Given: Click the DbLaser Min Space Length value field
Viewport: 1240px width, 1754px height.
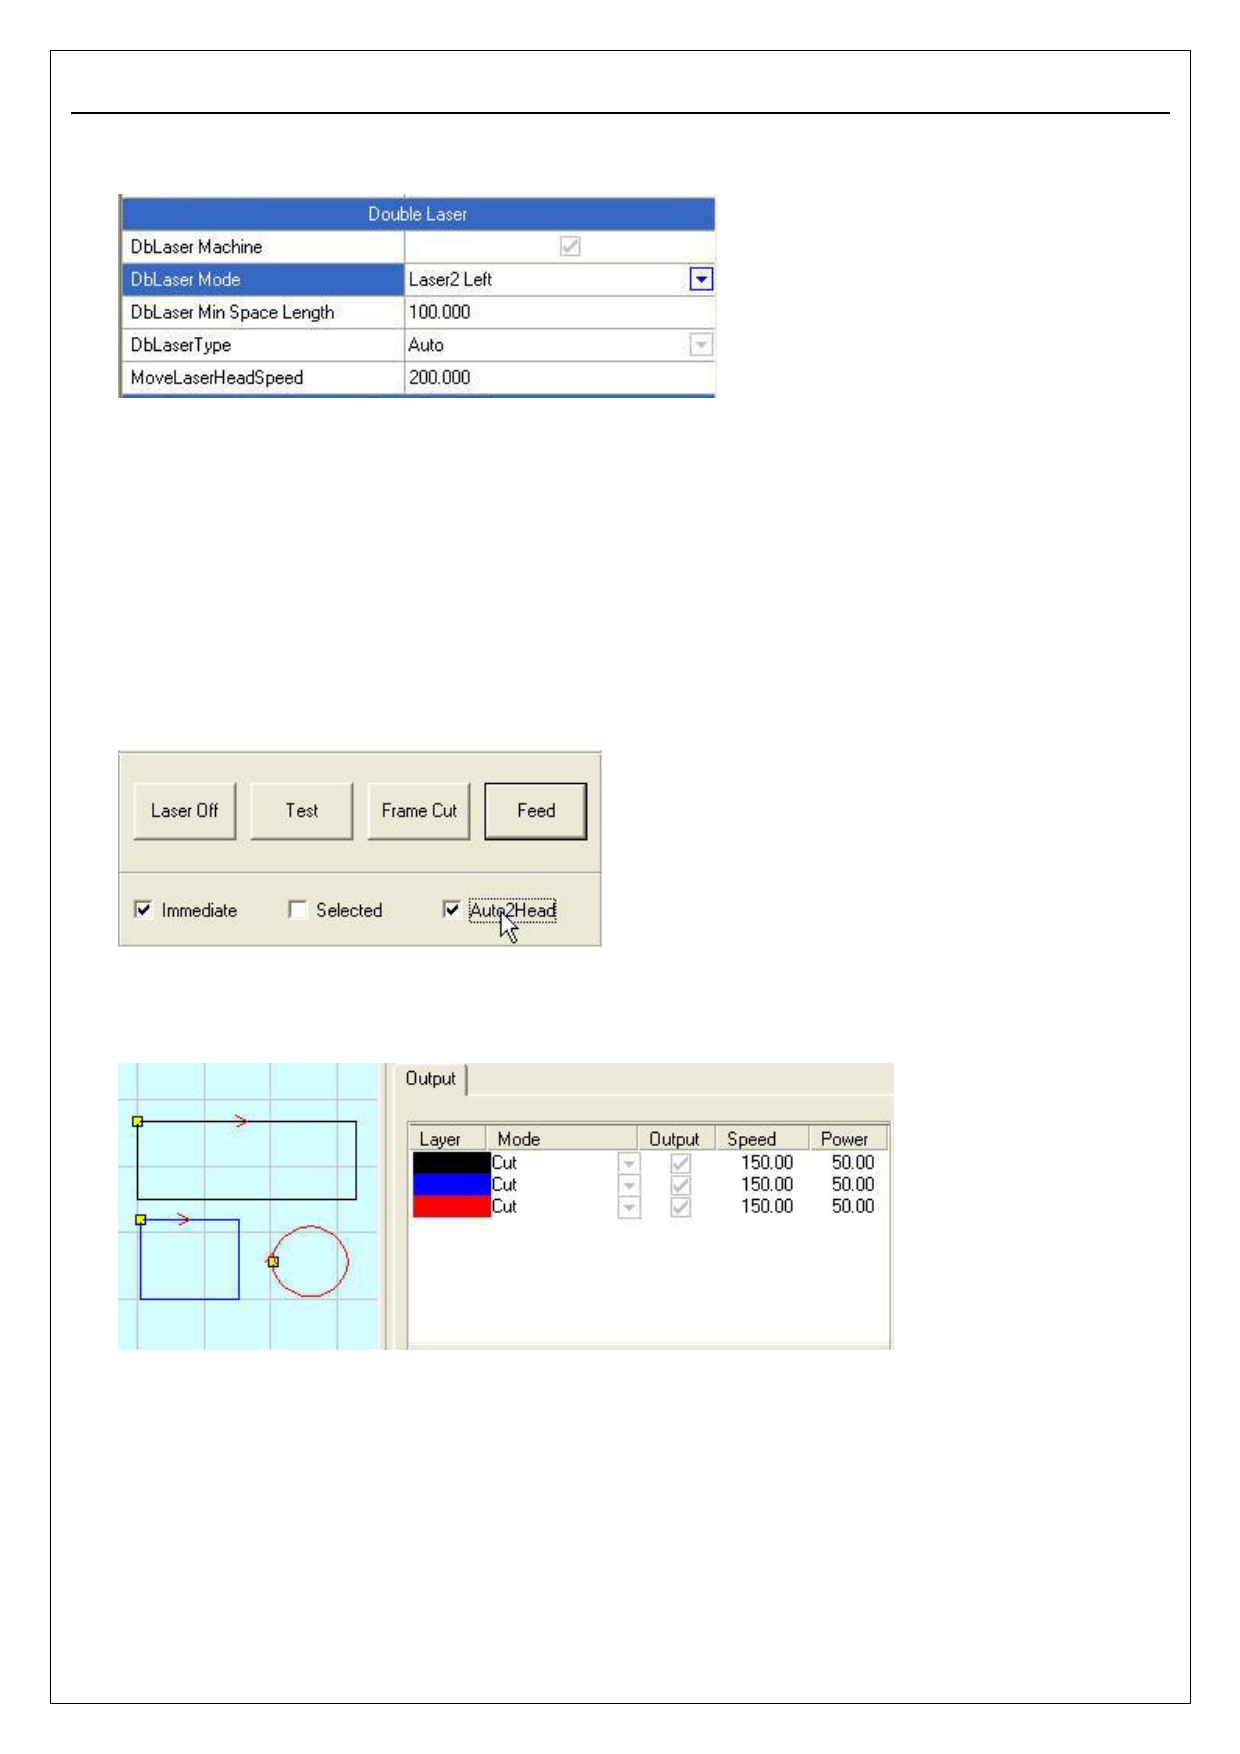Looking at the screenshot, I should (x=558, y=312).
